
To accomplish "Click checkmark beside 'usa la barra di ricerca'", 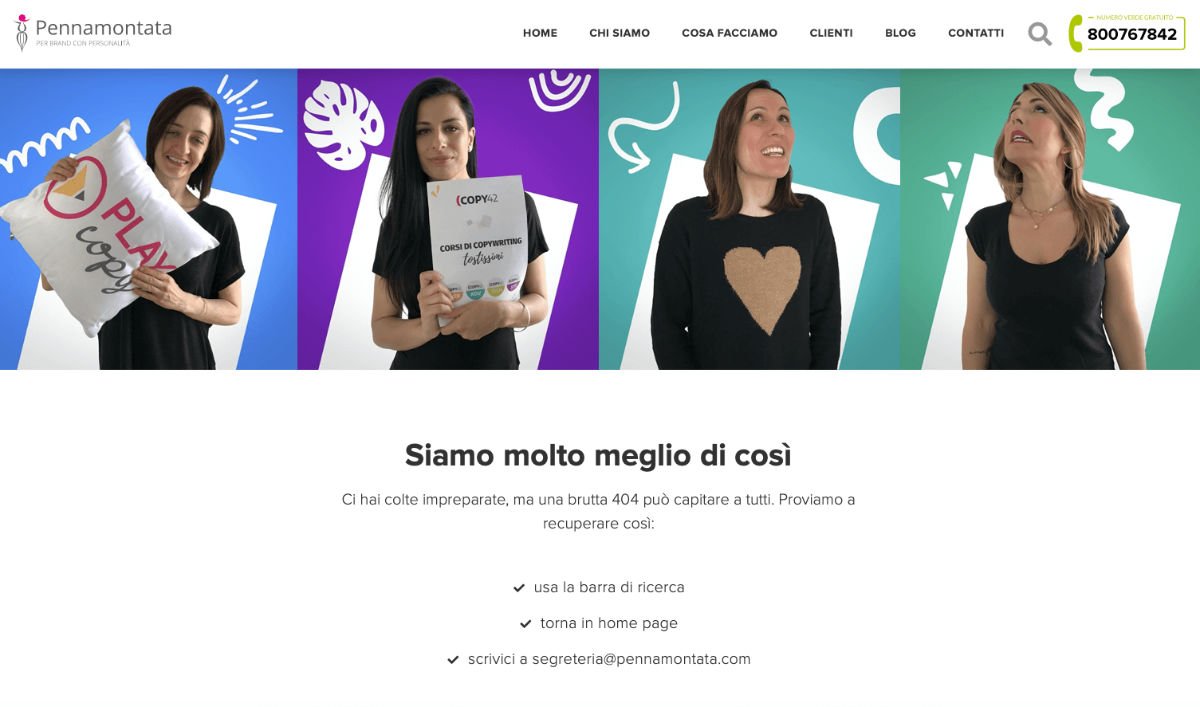I will [519, 588].
